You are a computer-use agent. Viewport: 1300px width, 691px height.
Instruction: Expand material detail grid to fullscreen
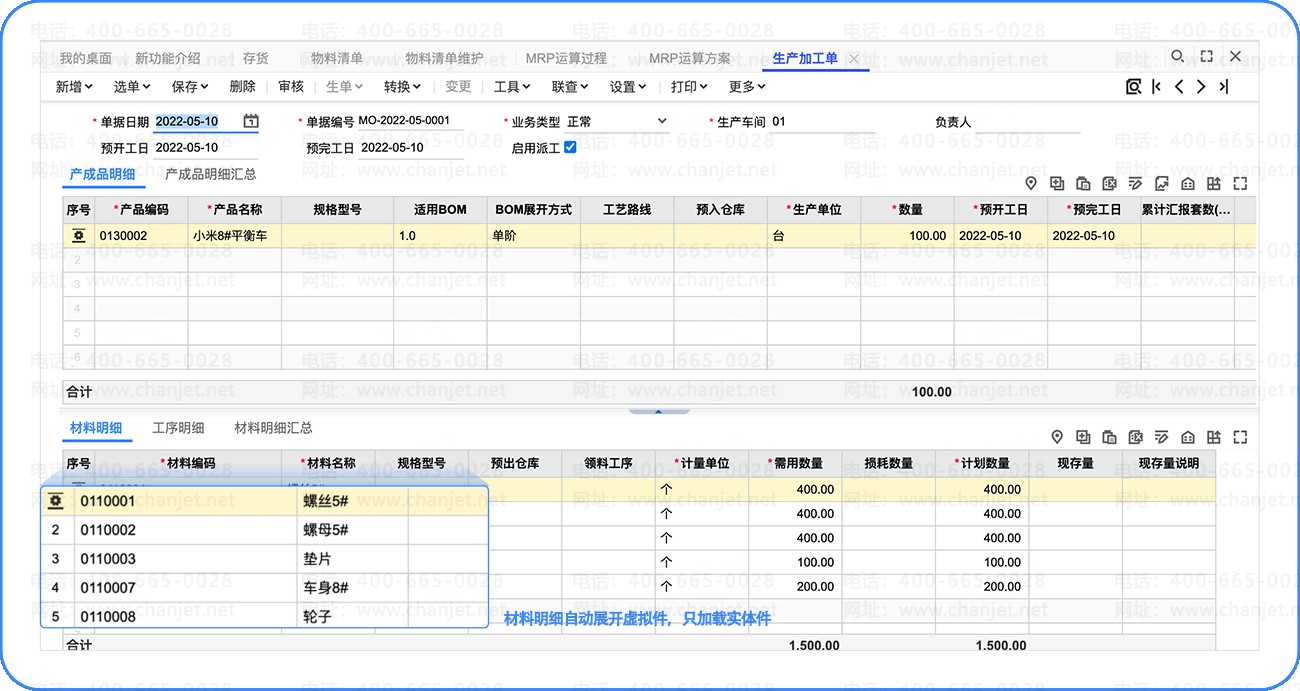tap(1240, 437)
